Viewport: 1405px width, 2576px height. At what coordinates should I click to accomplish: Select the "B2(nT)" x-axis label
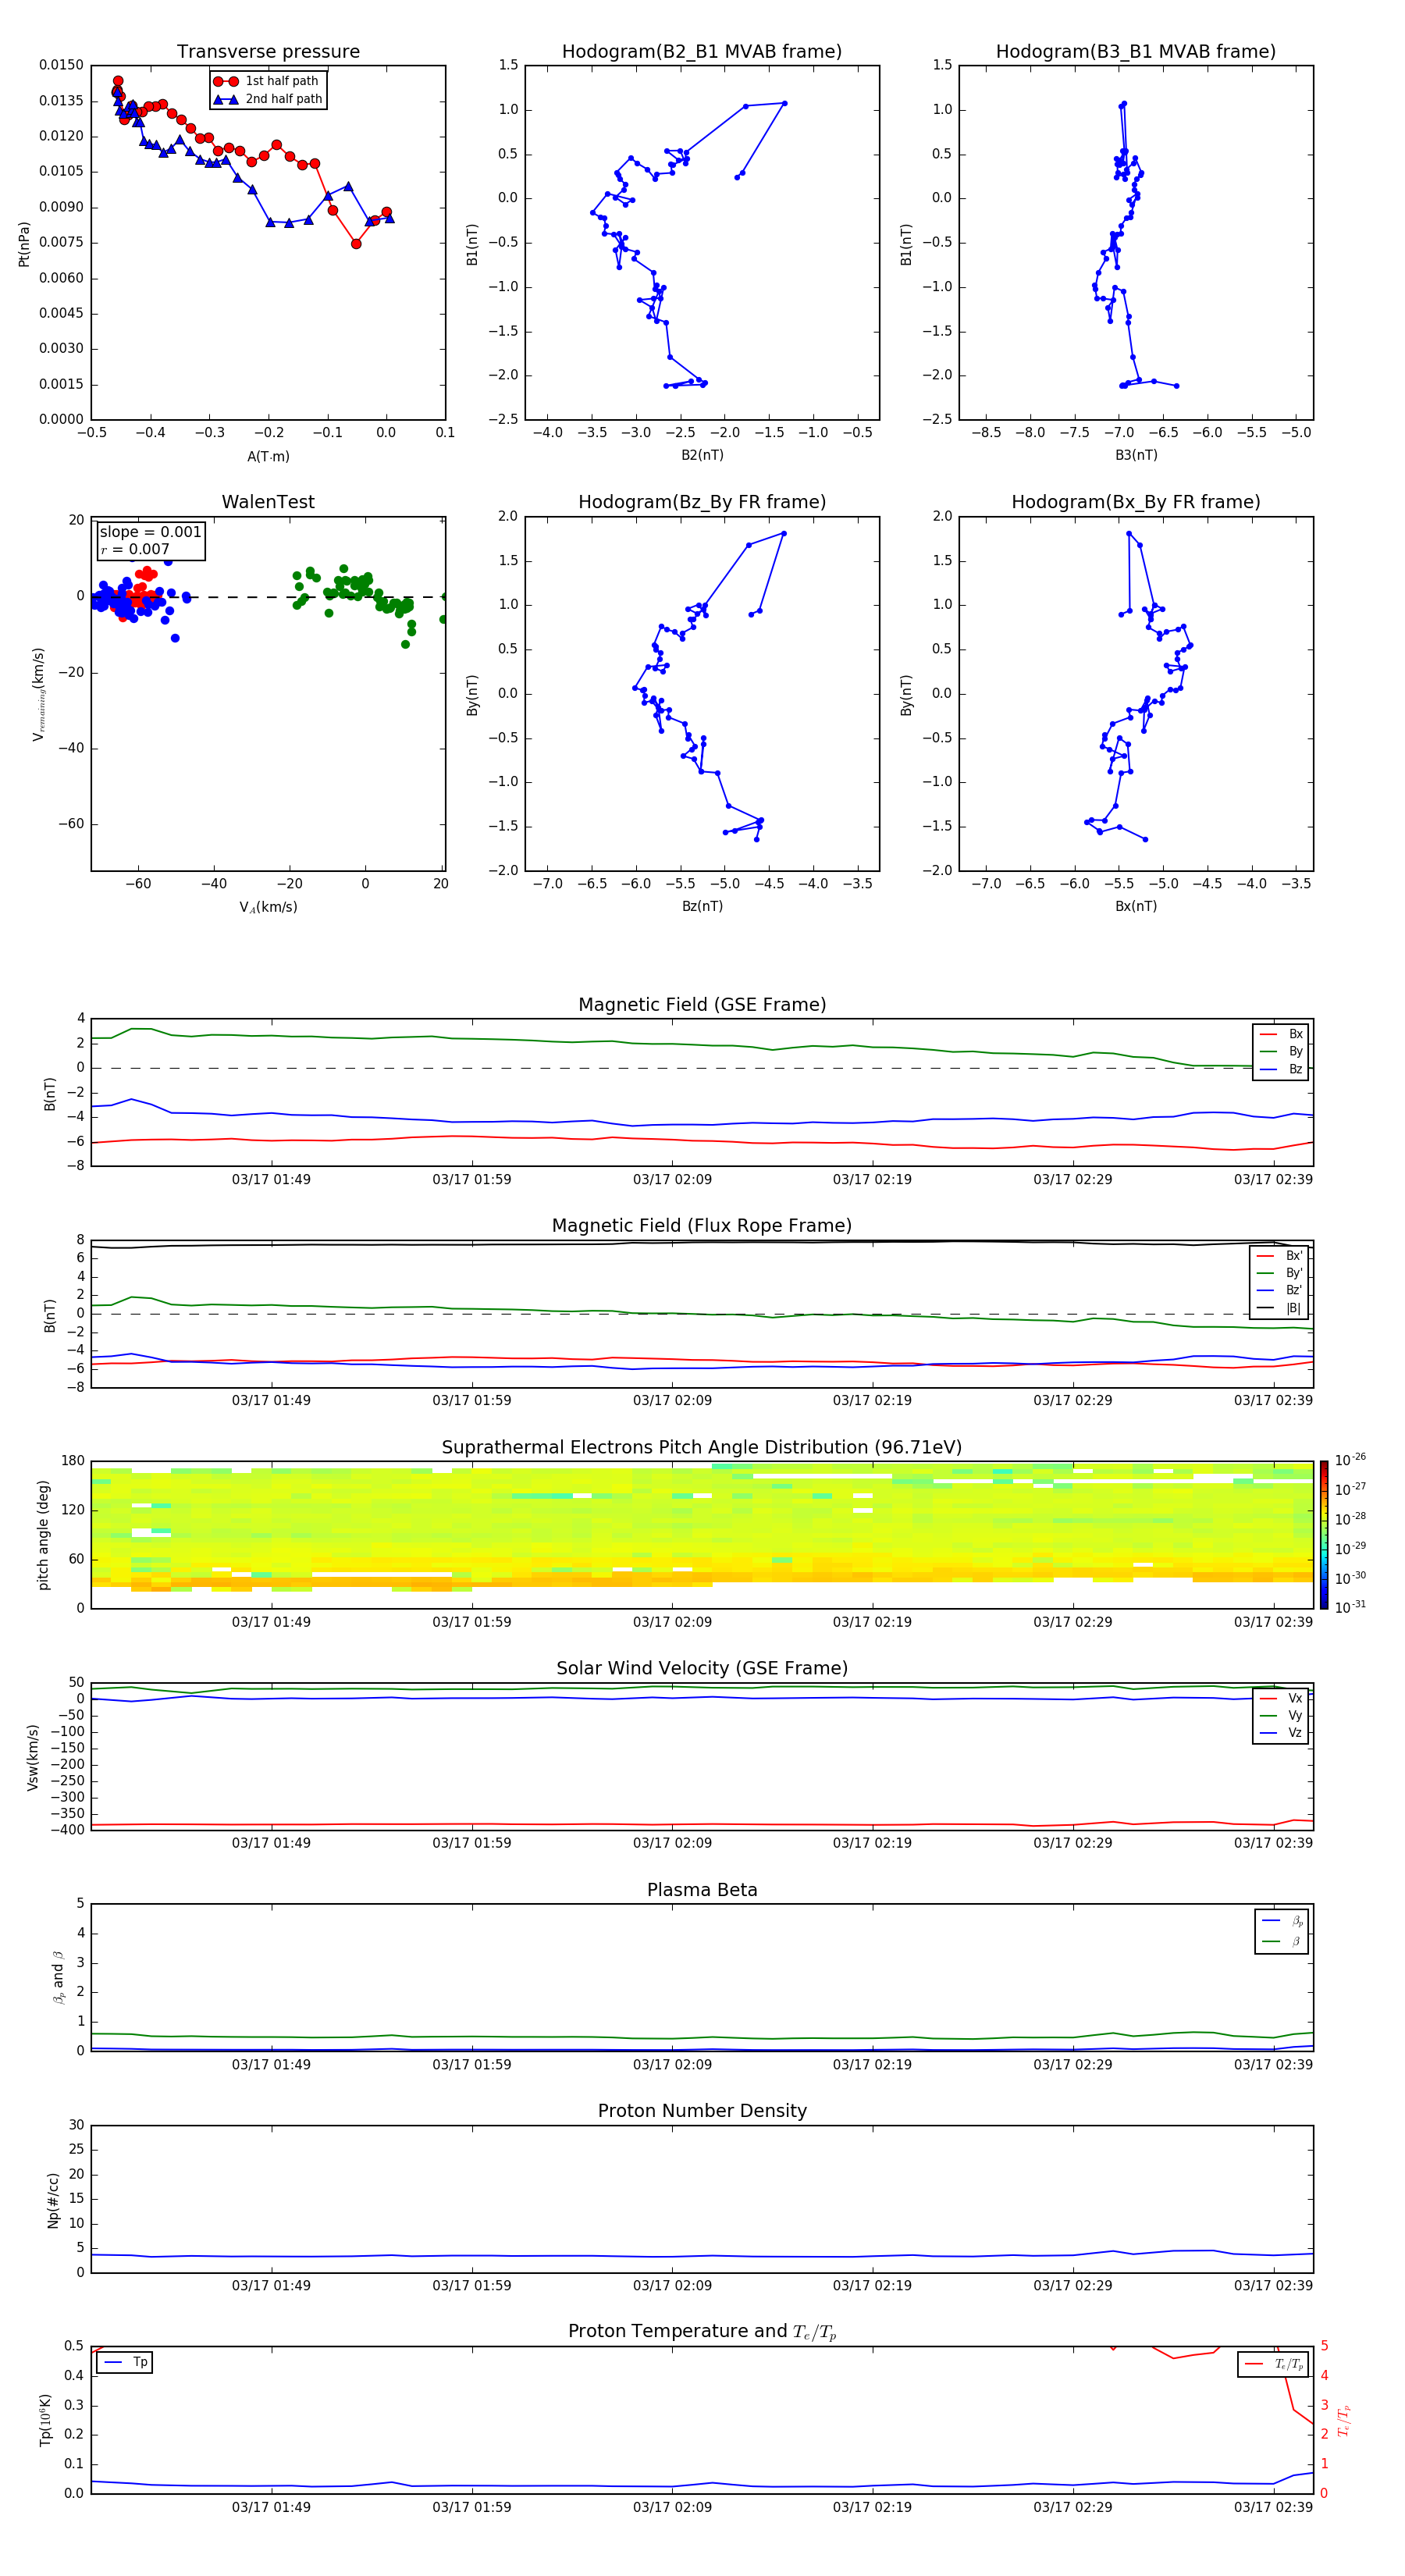point(702,455)
